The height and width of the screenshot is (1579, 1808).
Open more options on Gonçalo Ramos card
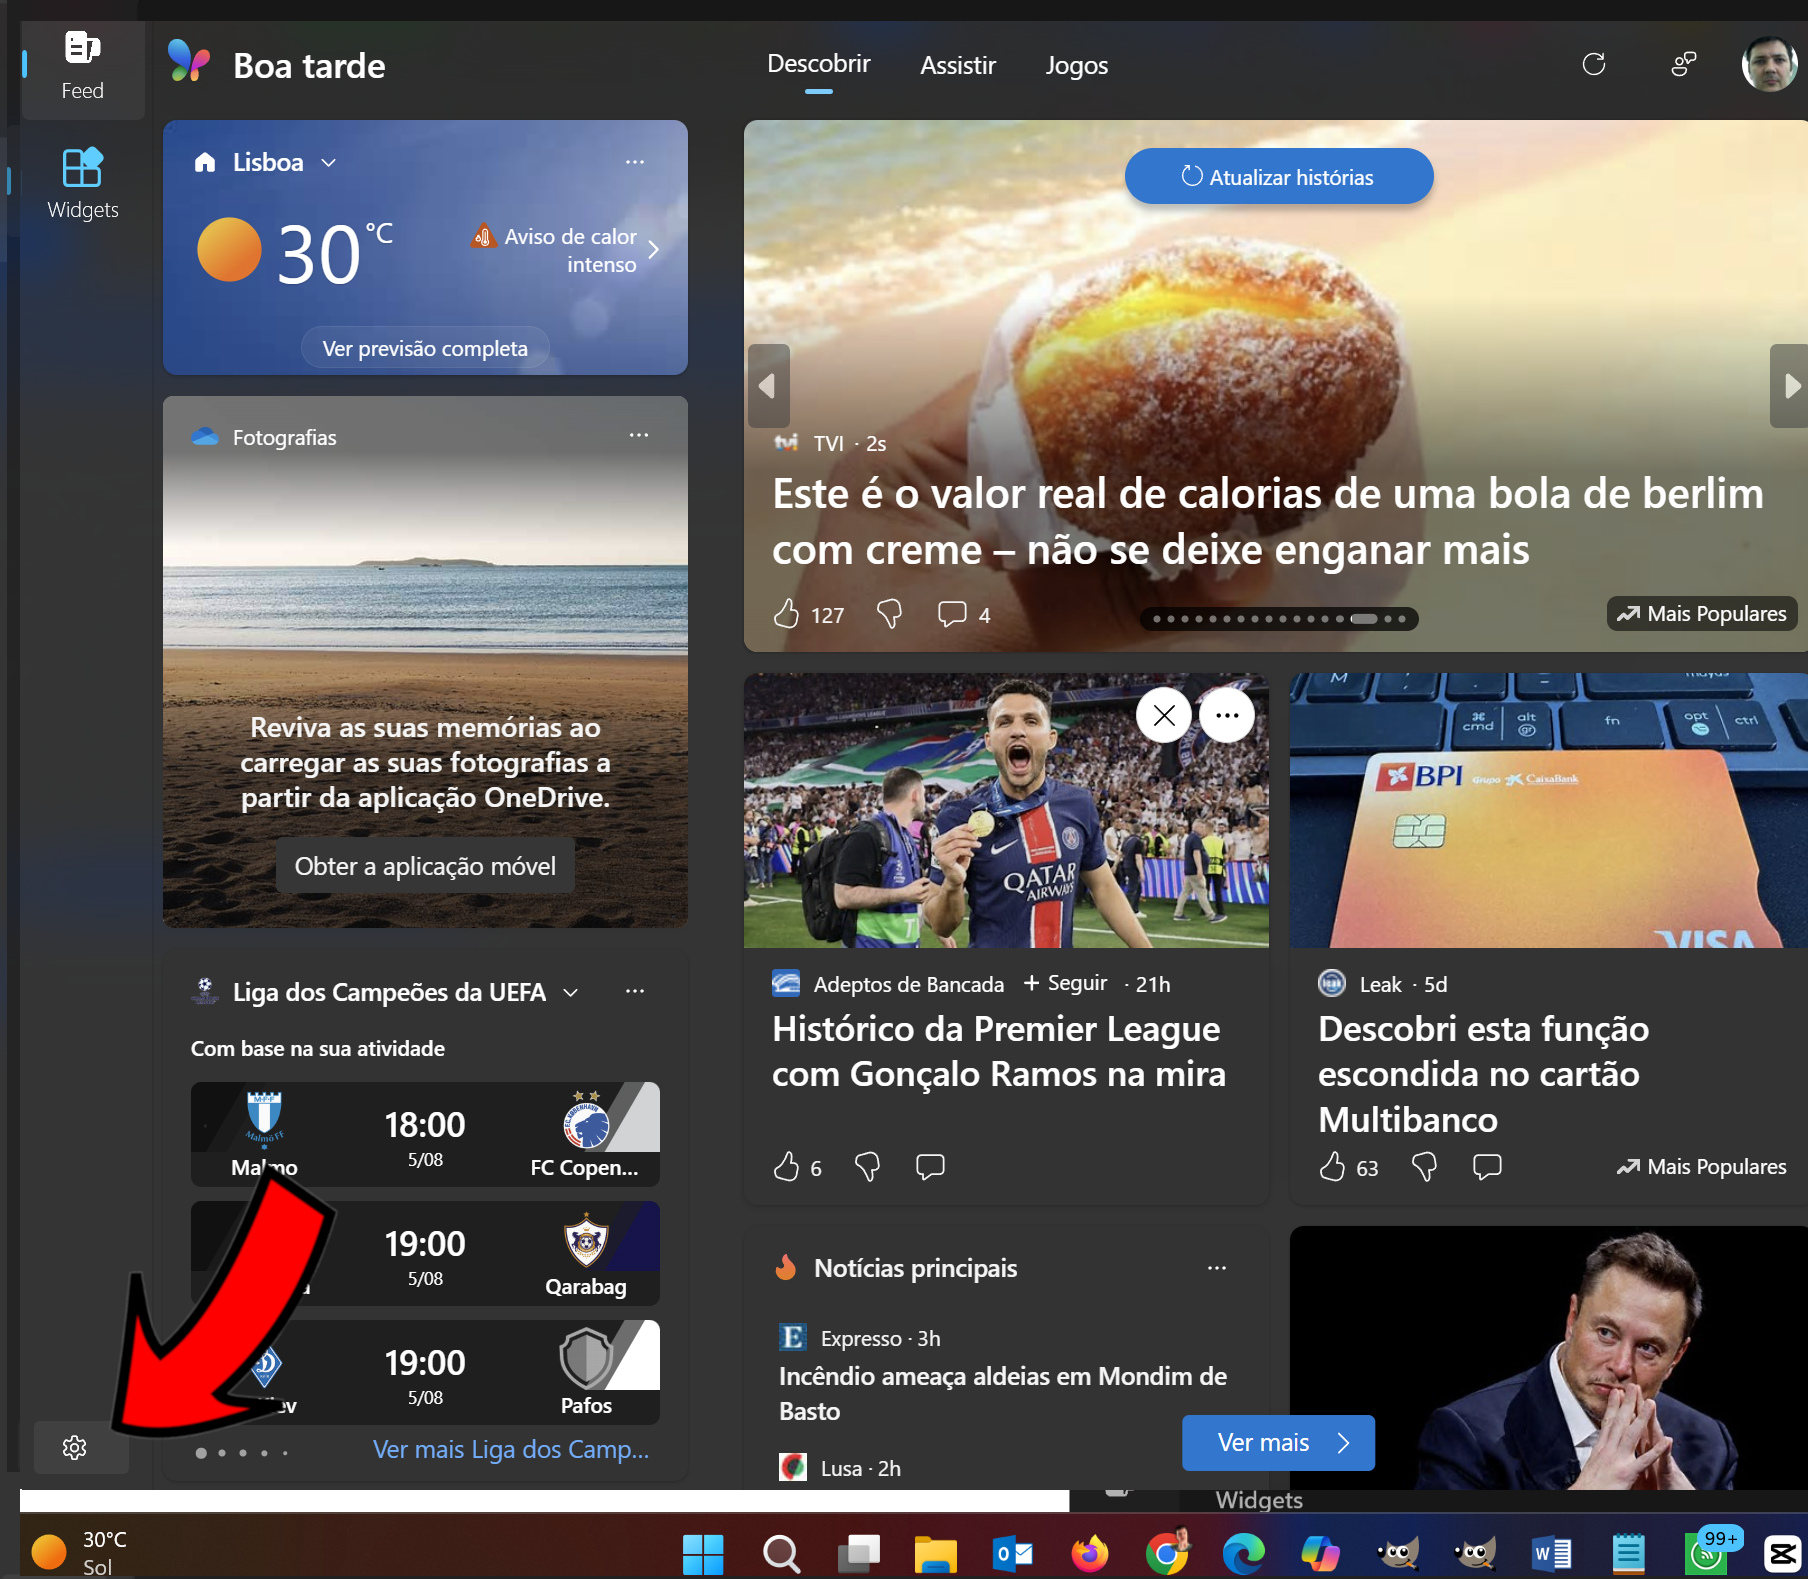(x=1227, y=715)
